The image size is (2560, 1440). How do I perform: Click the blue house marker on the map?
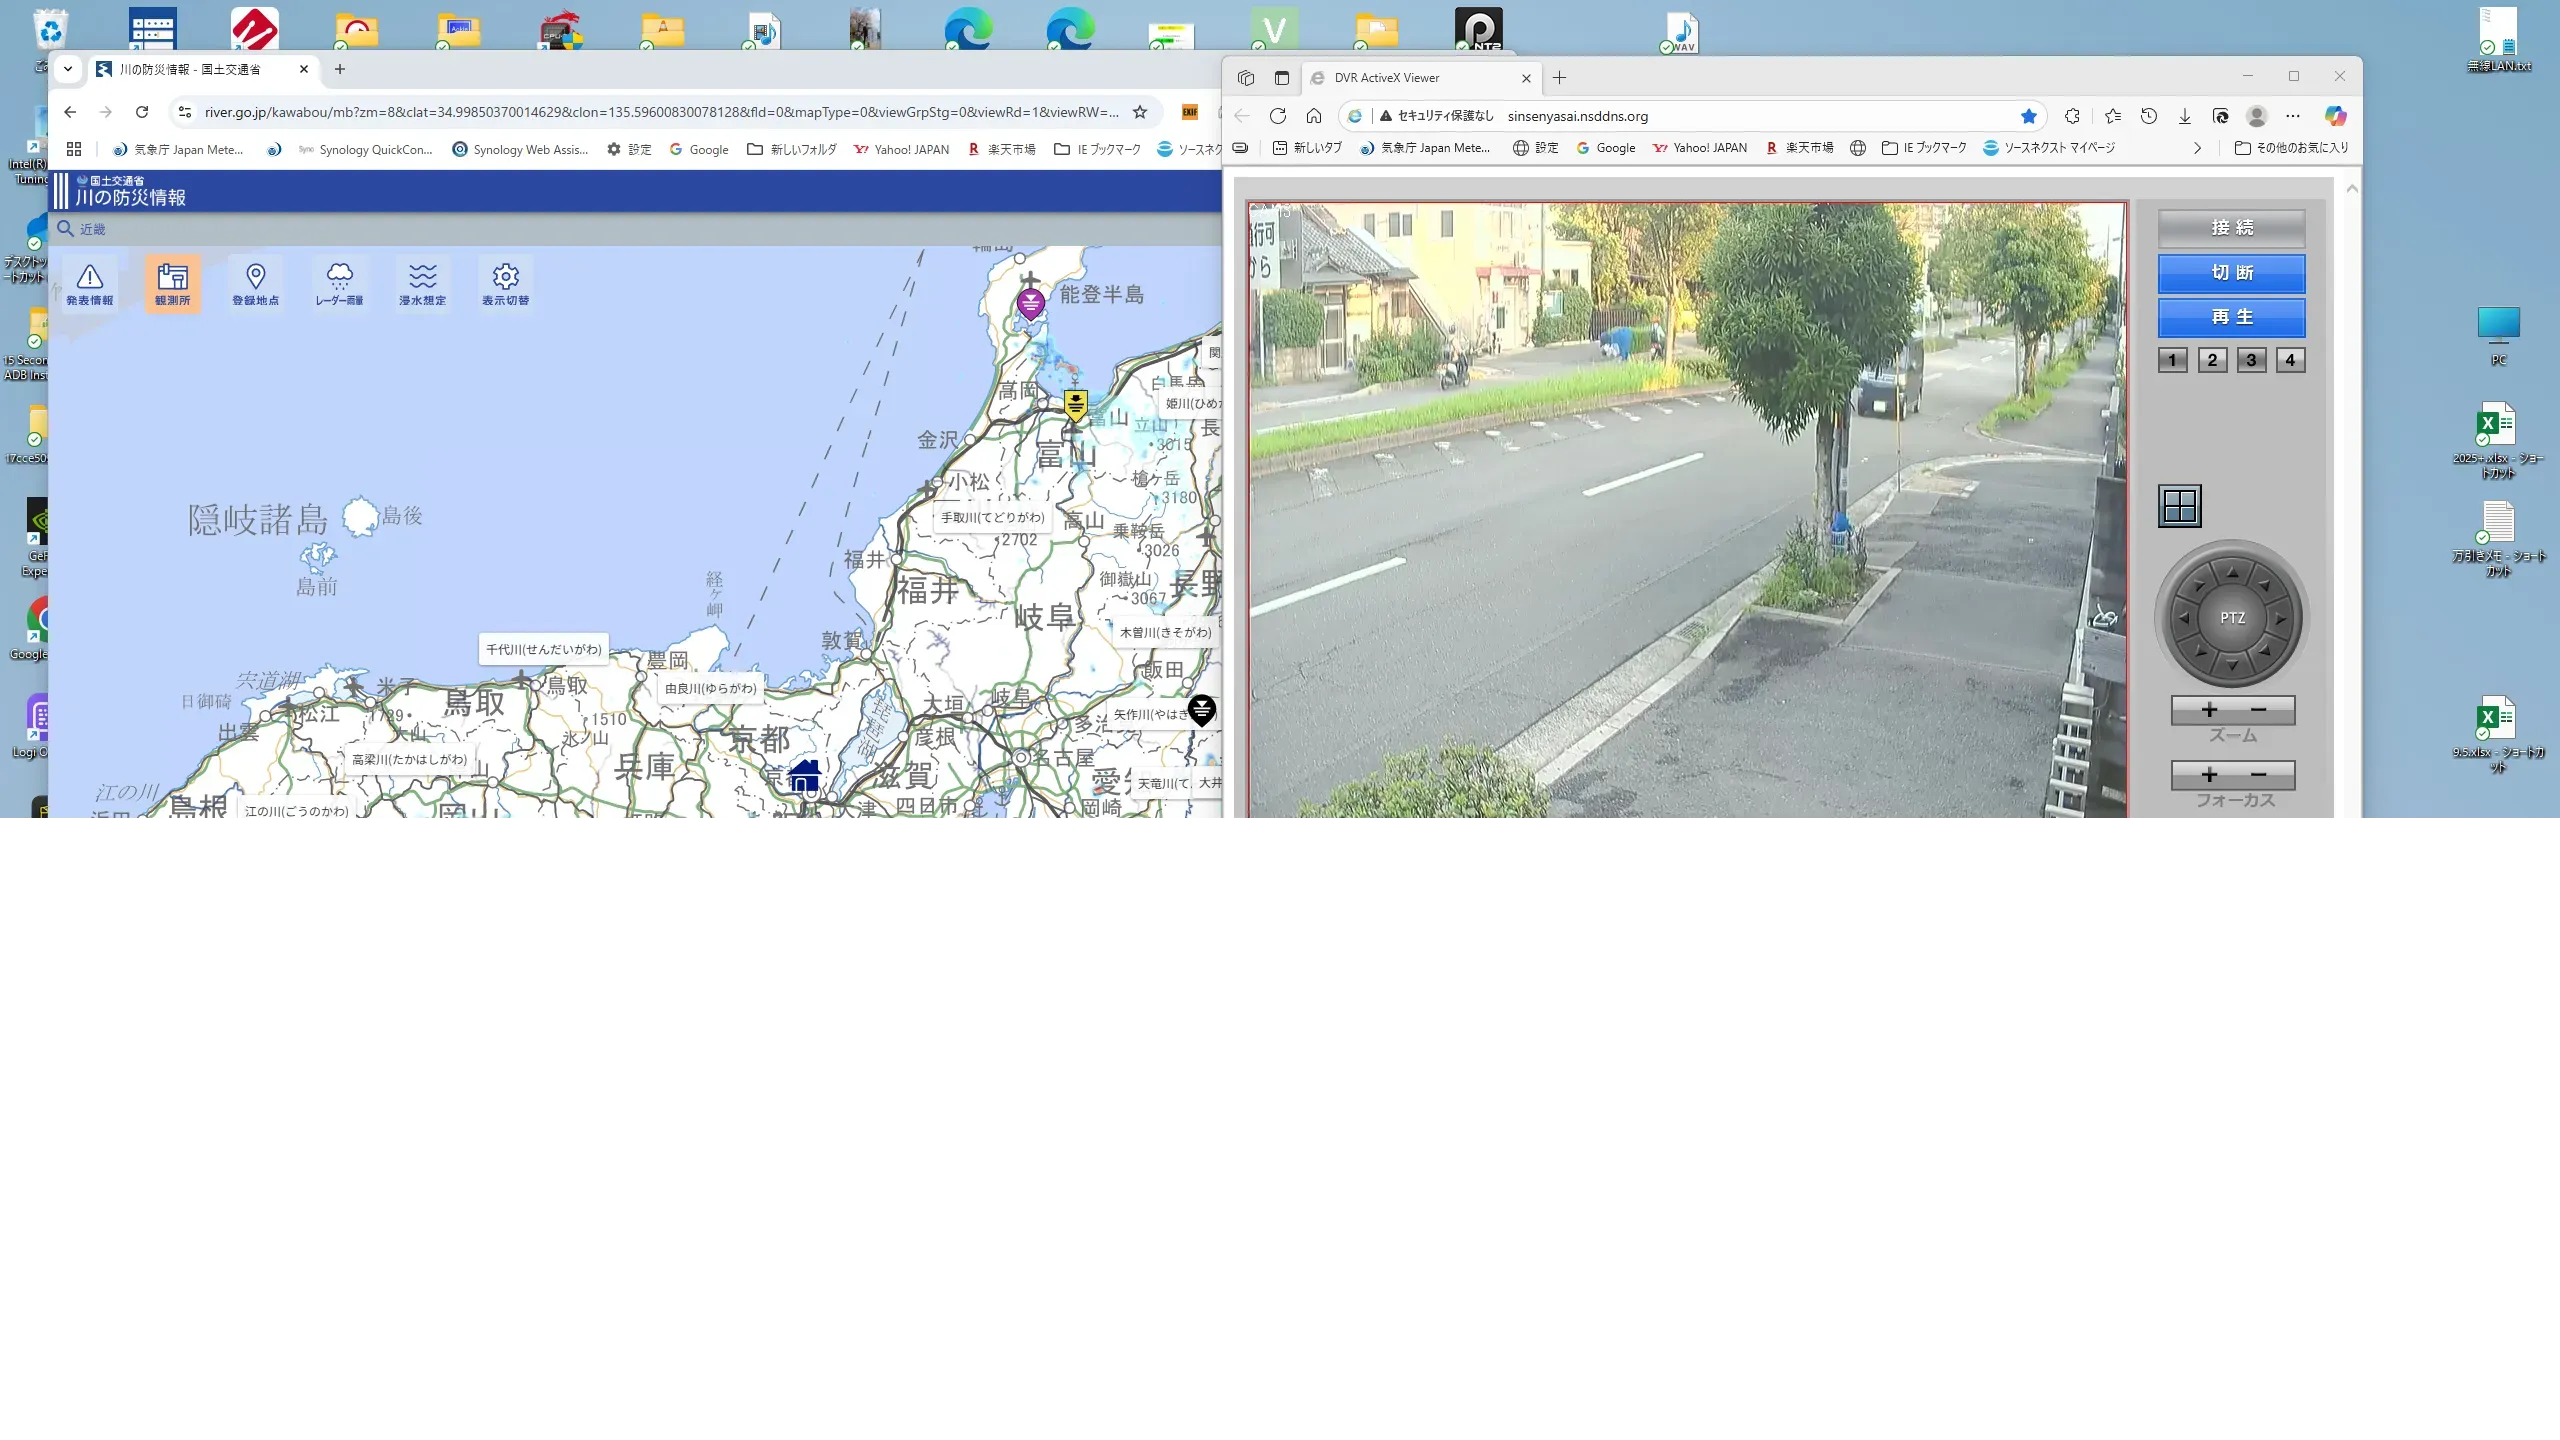(804, 775)
